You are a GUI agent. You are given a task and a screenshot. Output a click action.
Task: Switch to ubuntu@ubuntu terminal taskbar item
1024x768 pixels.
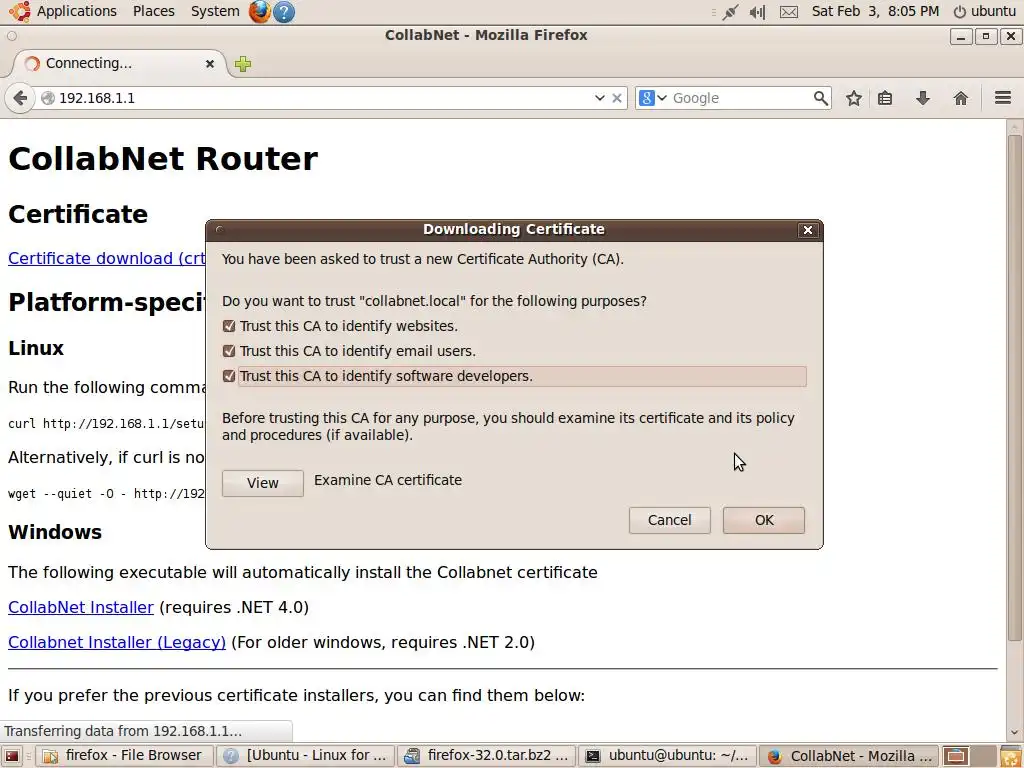(x=667, y=756)
